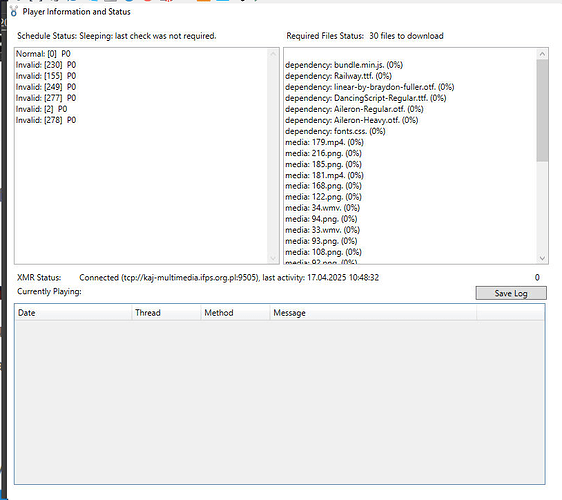562x500 pixels.
Task: Click scroll down arrow in schedule status list
Action: click(x=273, y=258)
